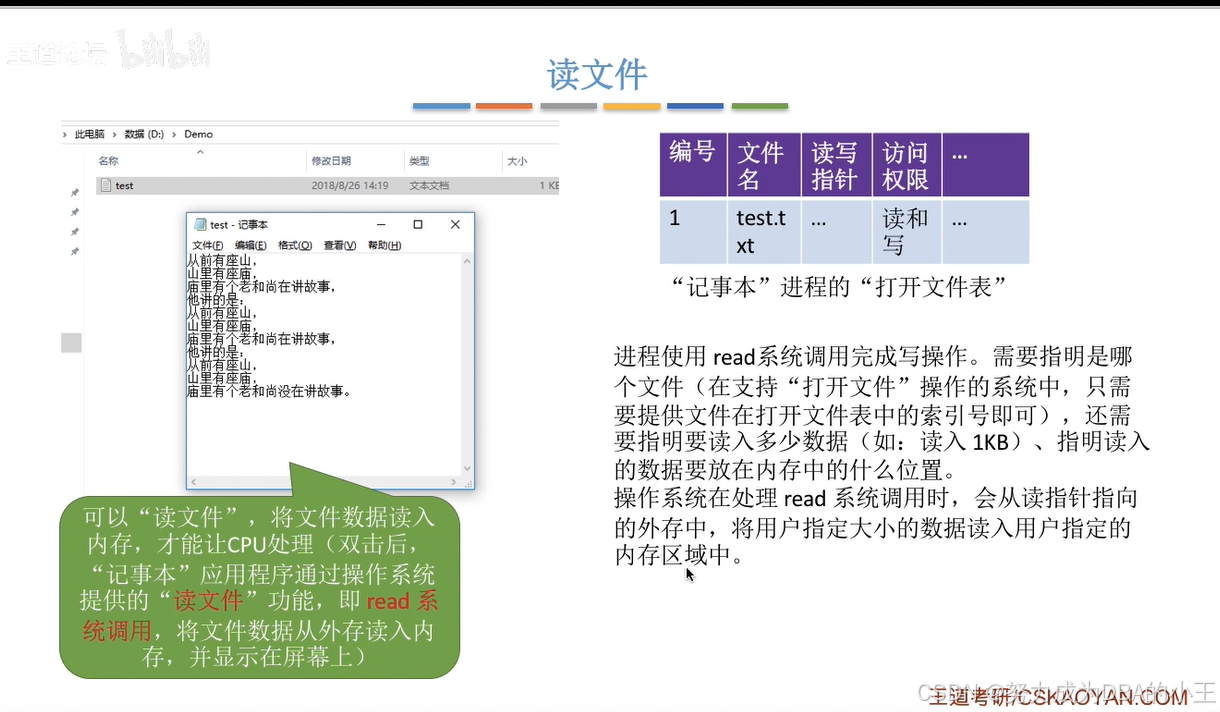Image resolution: width=1220 pixels, height=712 pixels.
Task: Click the test - 记事本 title bar text
Action: tap(239, 225)
